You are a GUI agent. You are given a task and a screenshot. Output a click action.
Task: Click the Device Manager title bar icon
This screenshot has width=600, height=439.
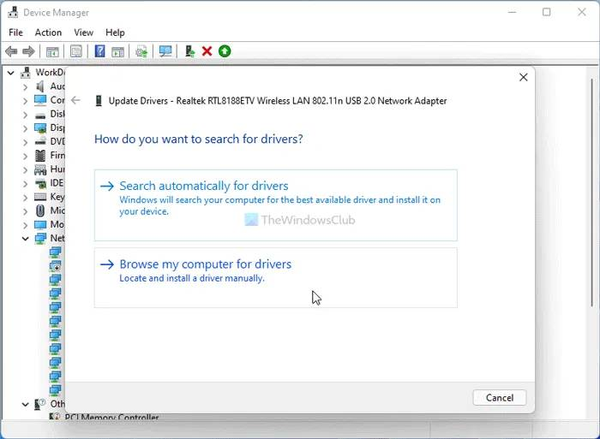pos(13,12)
